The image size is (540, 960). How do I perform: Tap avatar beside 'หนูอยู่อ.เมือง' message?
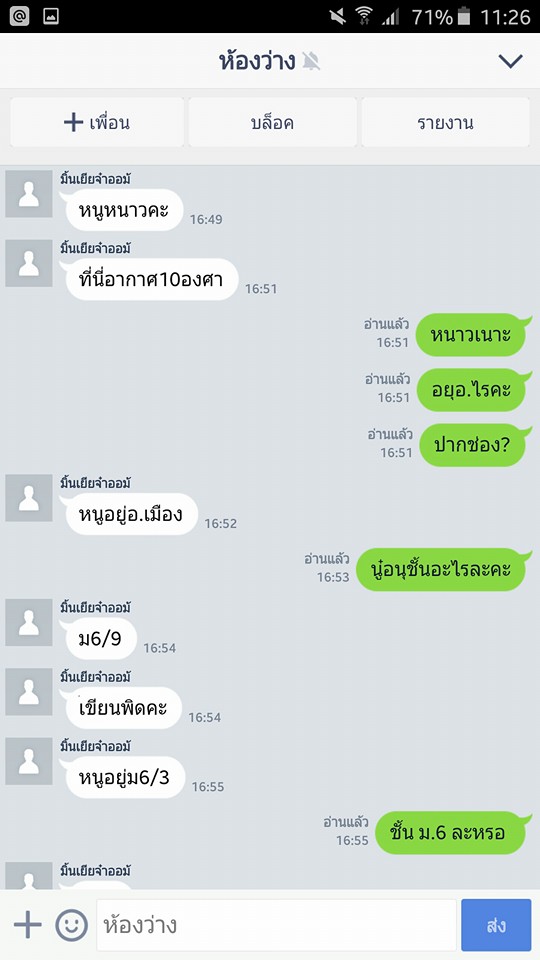click(29, 498)
